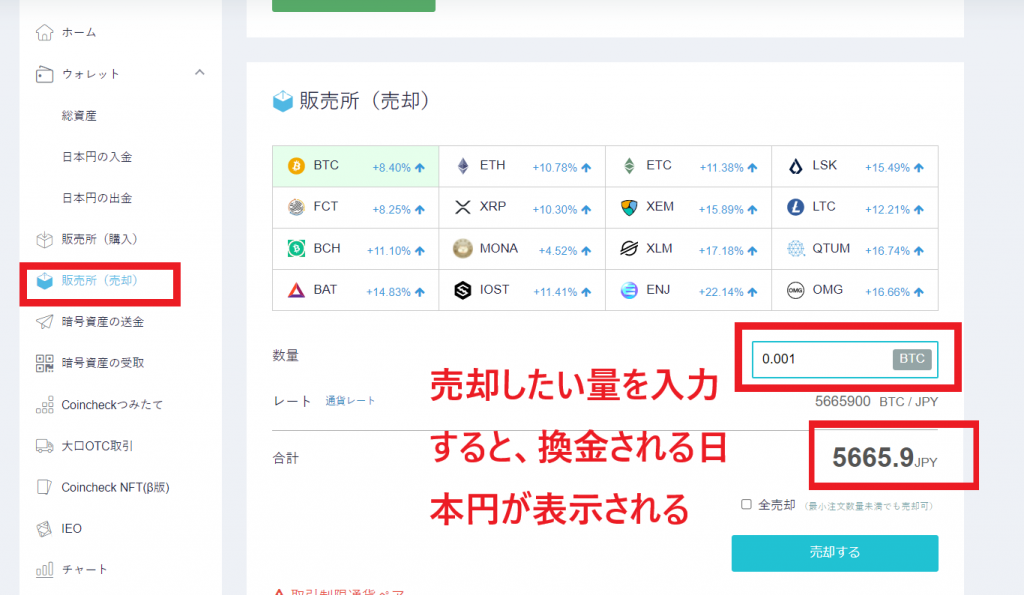The image size is (1024, 595).
Task: Click the 売却する button
Action: [835, 553]
